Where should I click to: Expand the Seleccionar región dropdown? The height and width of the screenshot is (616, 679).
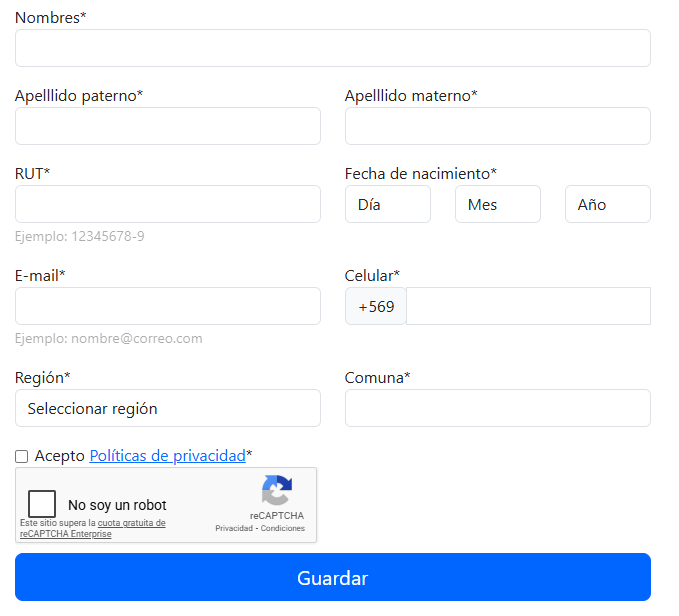[167, 408]
